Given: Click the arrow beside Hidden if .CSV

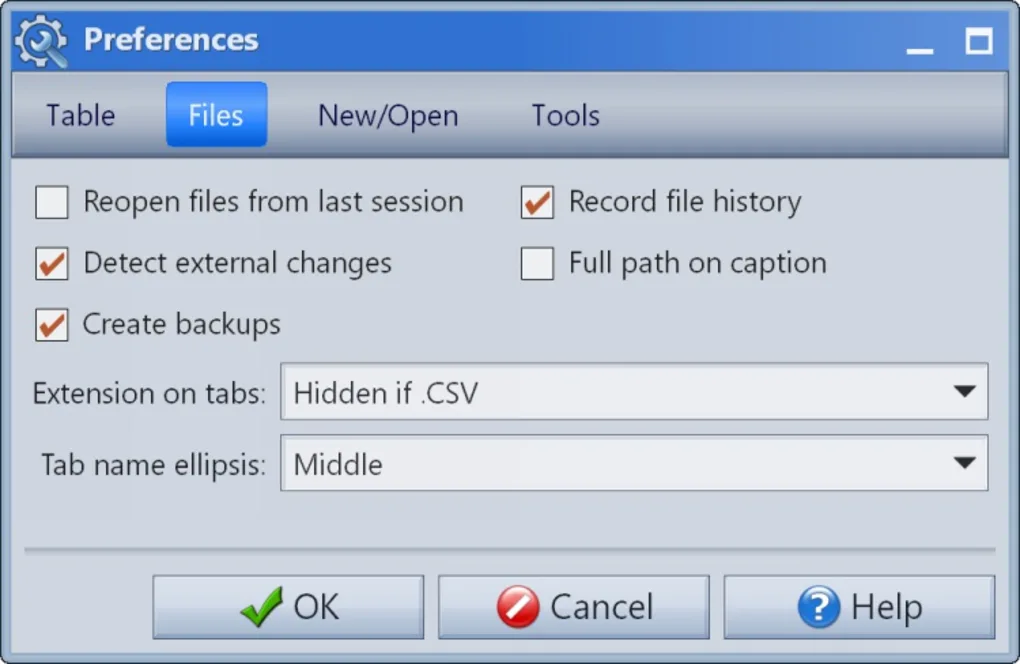Looking at the screenshot, I should coord(964,392).
